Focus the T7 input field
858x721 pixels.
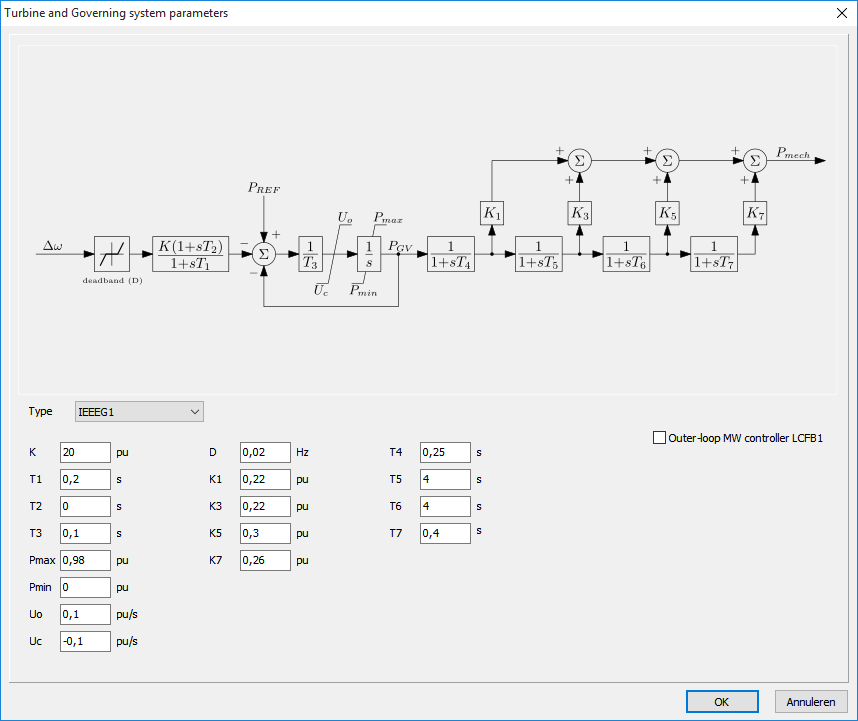[x=445, y=533]
